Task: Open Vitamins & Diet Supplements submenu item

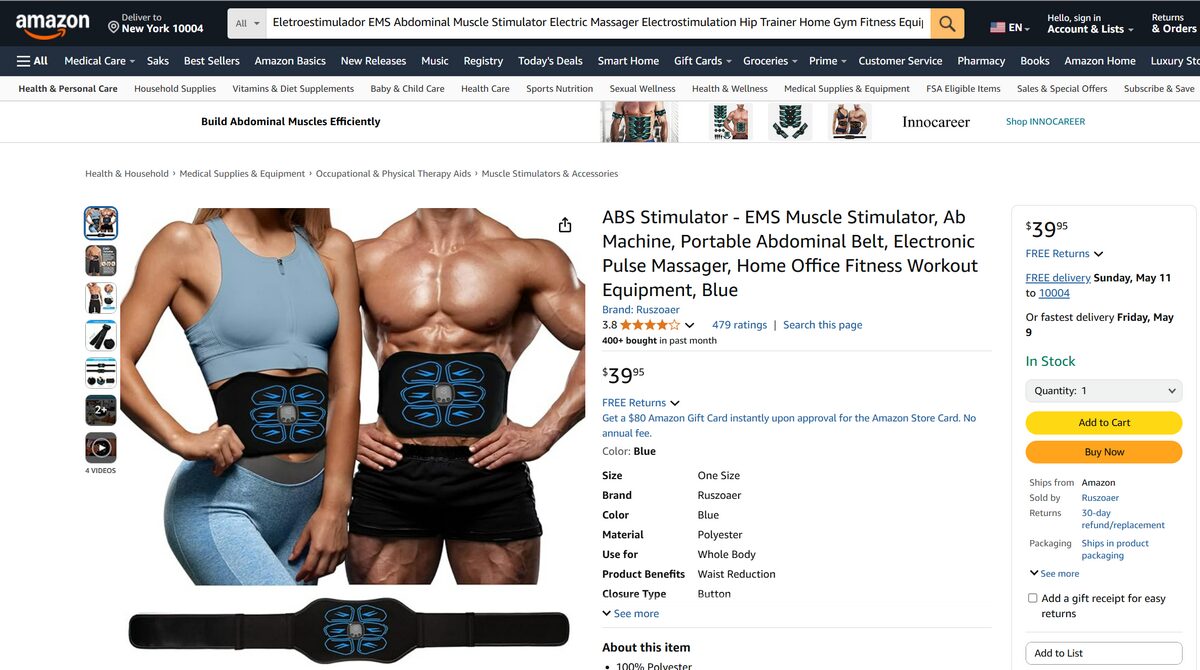Action: (x=293, y=89)
